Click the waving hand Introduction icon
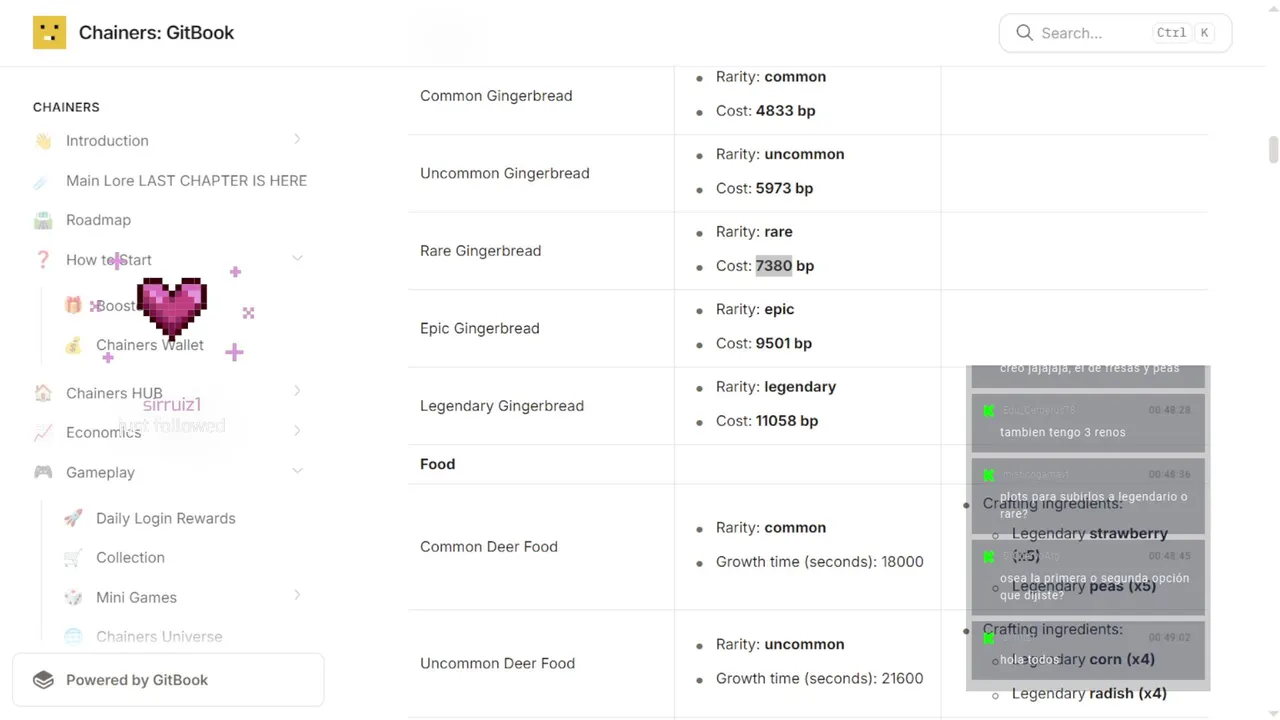Image resolution: width=1280 pixels, height=720 pixels. click(43, 141)
